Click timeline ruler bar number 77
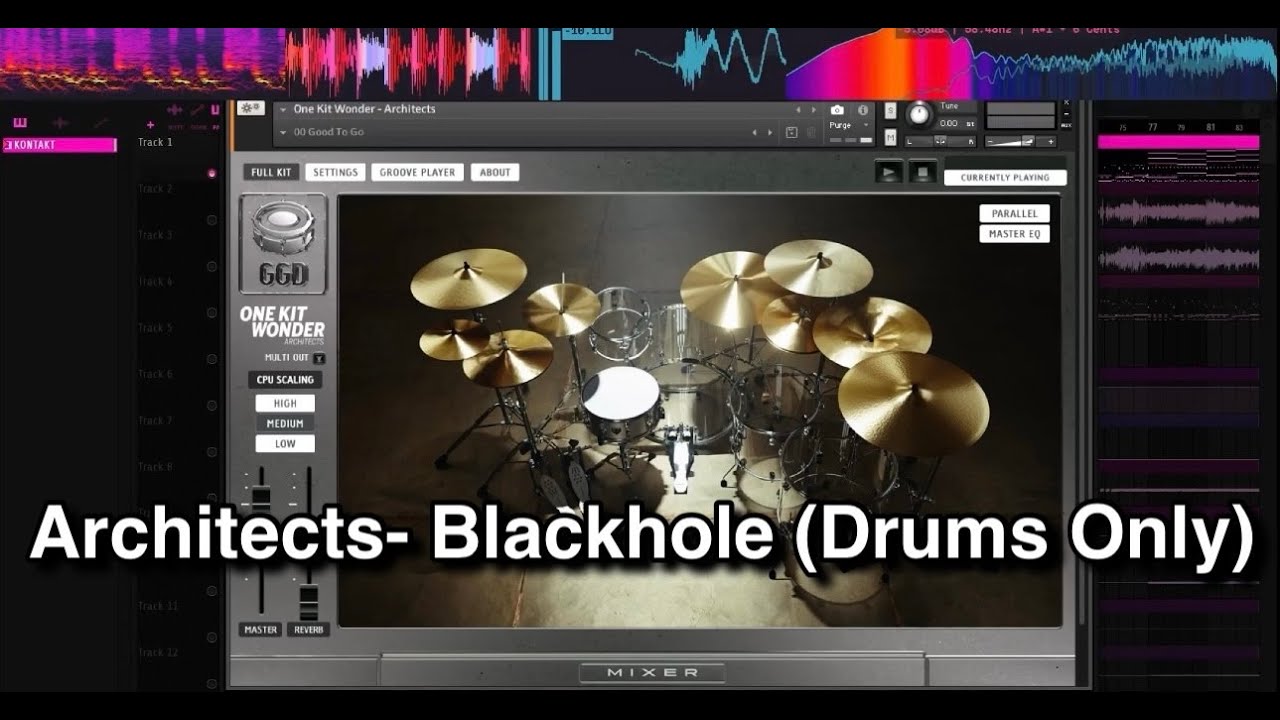 click(x=1152, y=127)
